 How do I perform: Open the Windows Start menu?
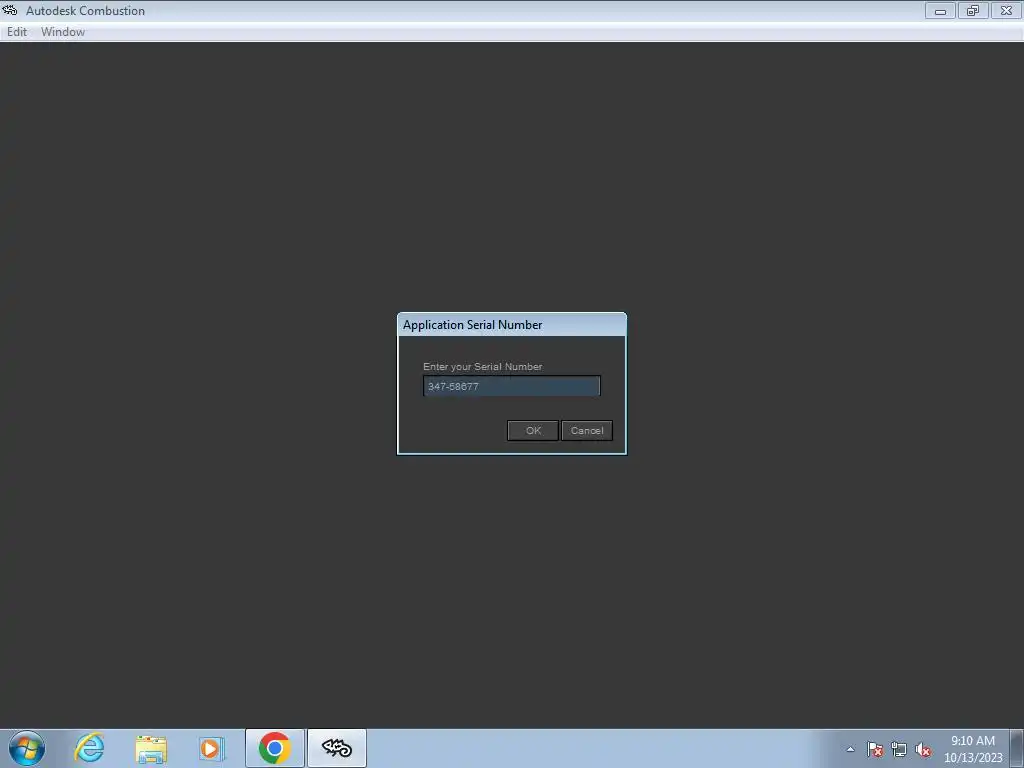click(x=27, y=748)
